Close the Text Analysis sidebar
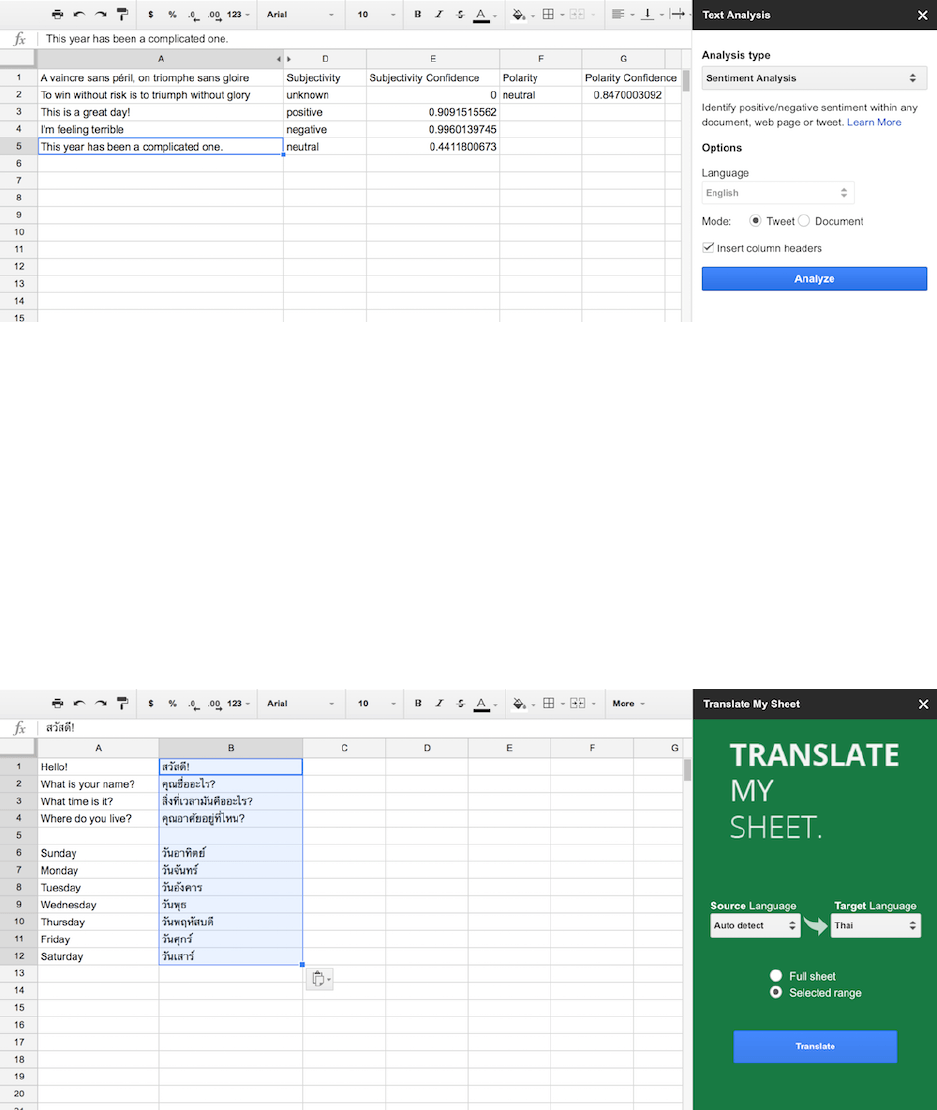The width and height of the screenshot is (937, 1110). (x=922, y=15)
